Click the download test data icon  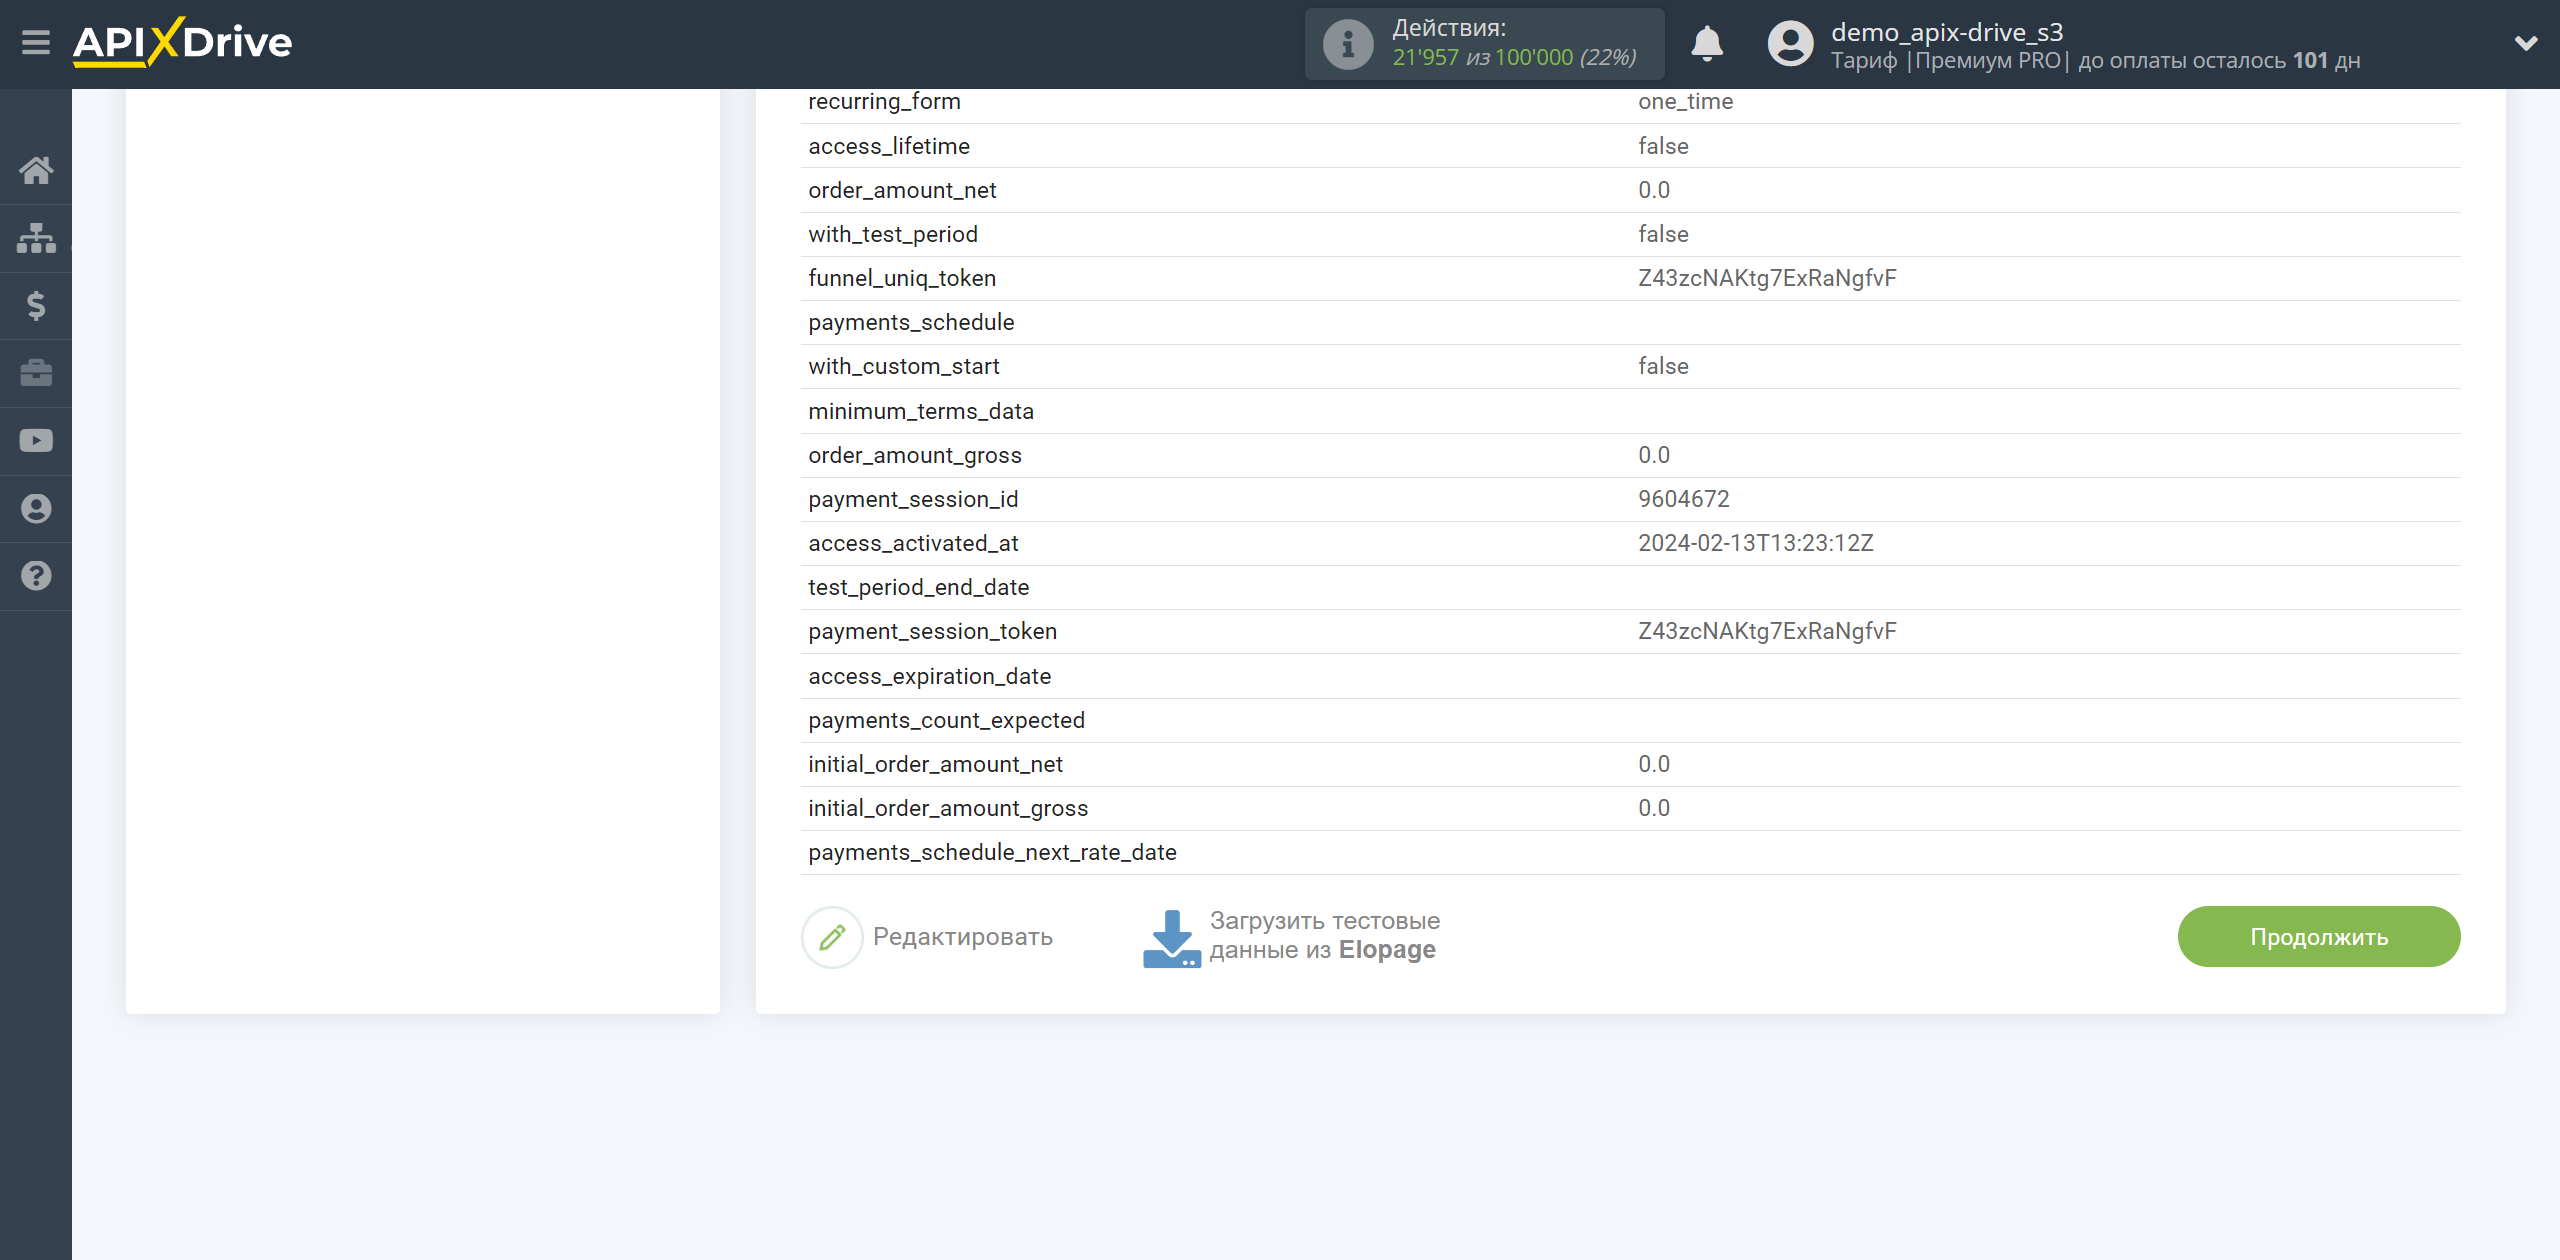pyautogui.click(x=1171, y=938)
